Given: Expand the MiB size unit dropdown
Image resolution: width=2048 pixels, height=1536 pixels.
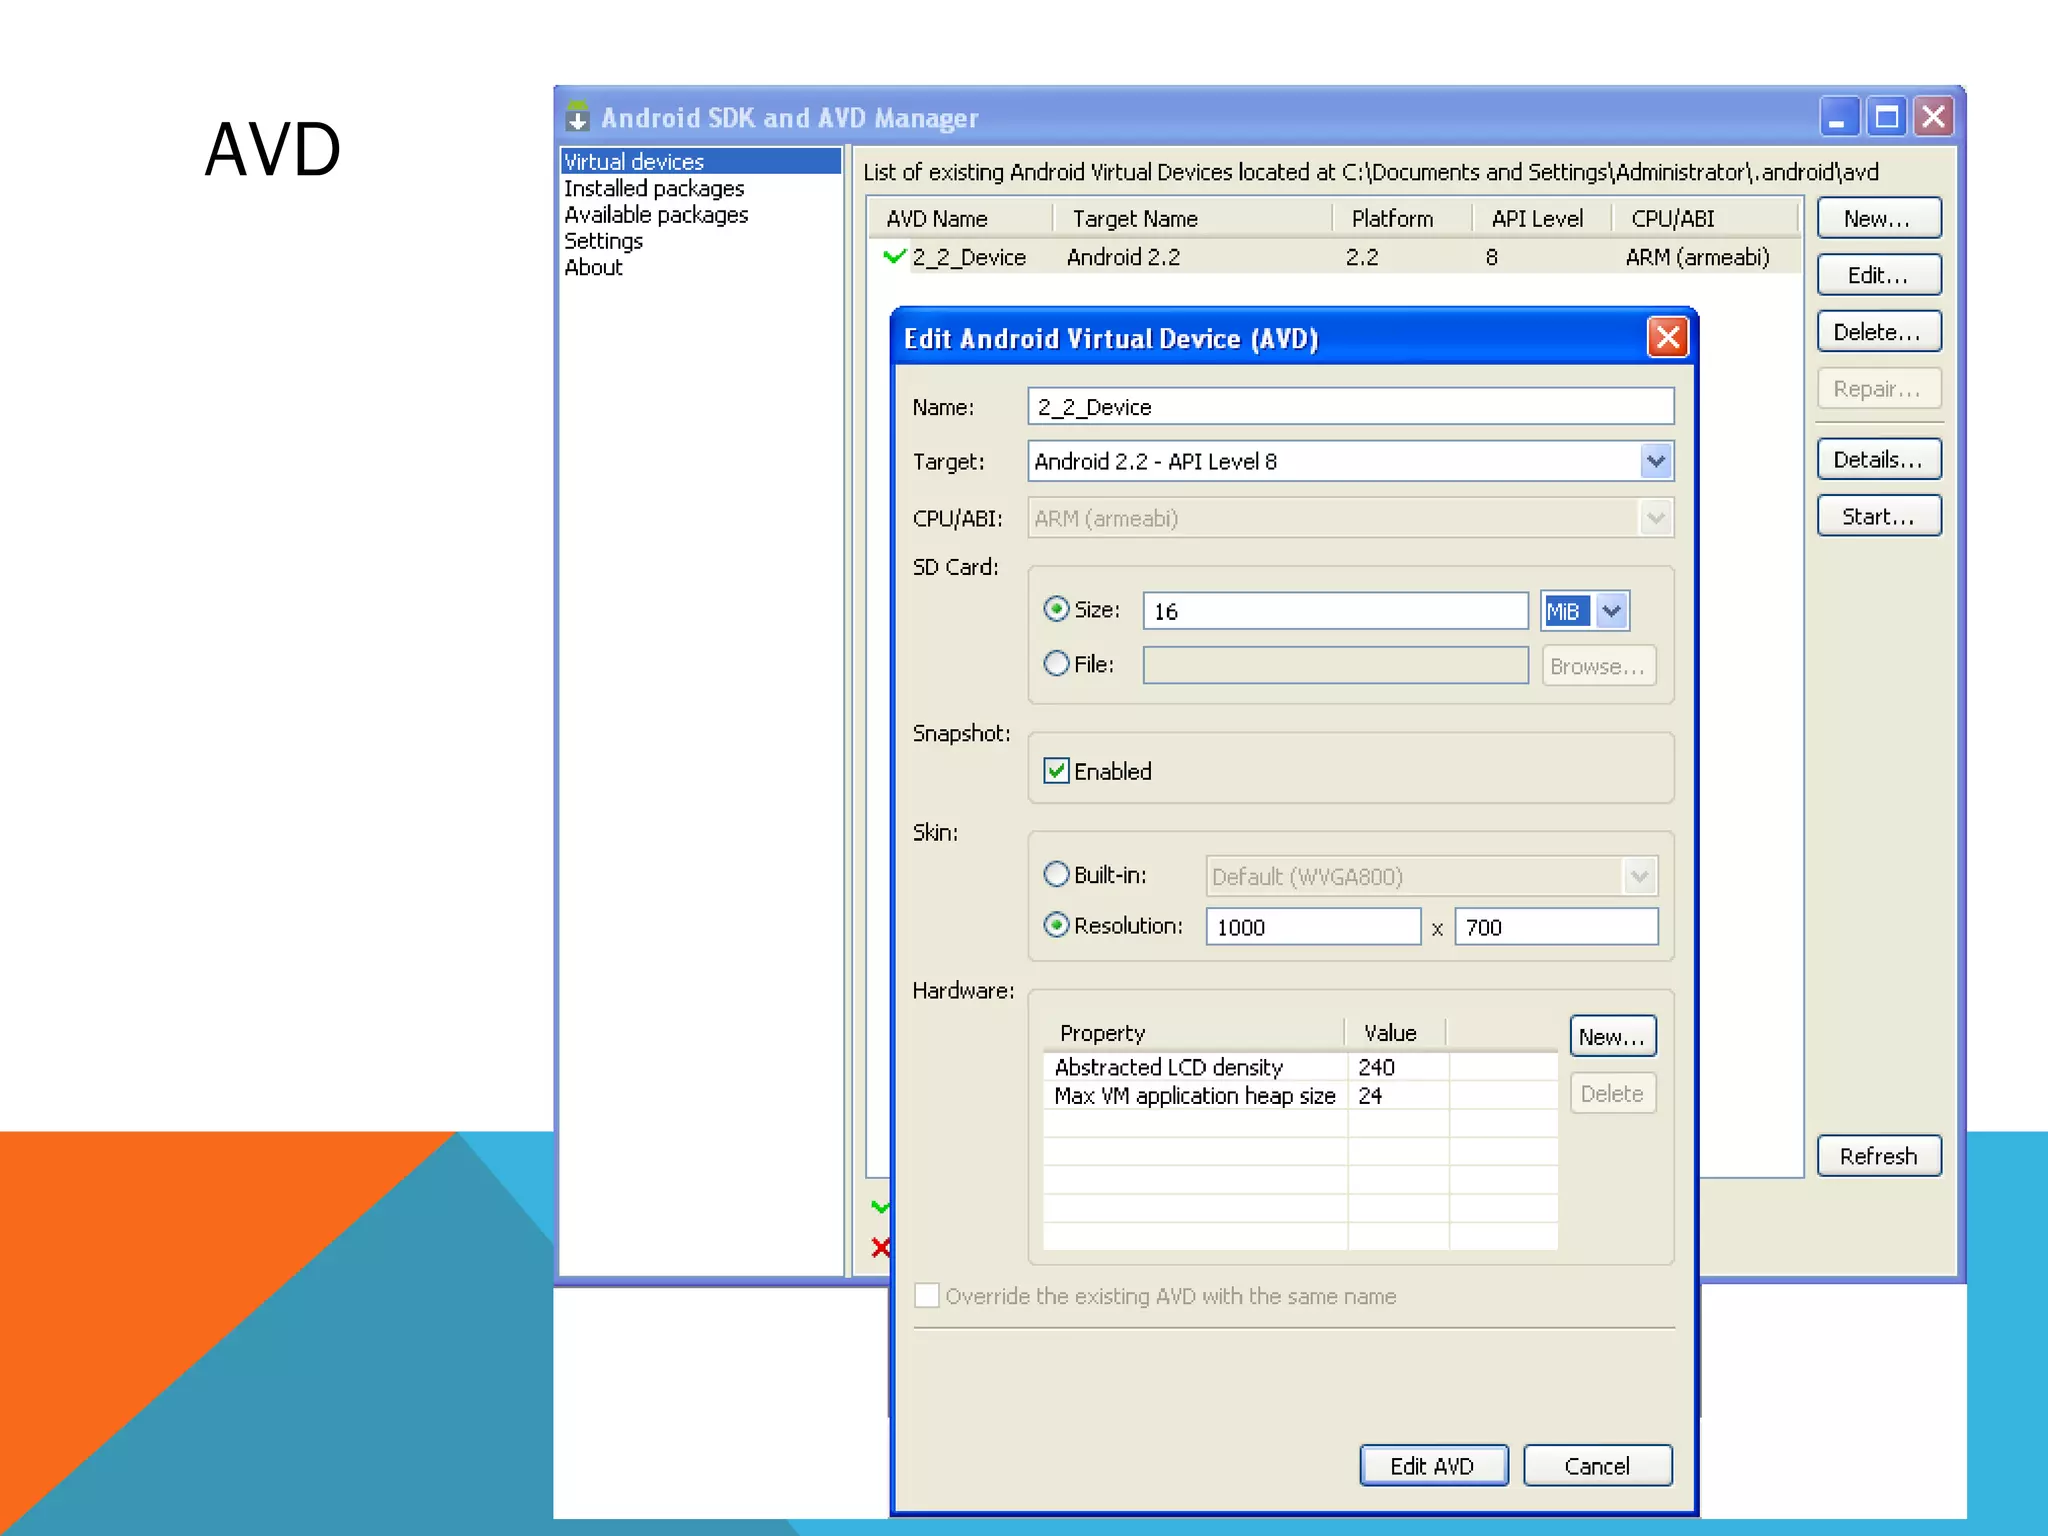Looking at the screenshot, I should (1611, 611).
